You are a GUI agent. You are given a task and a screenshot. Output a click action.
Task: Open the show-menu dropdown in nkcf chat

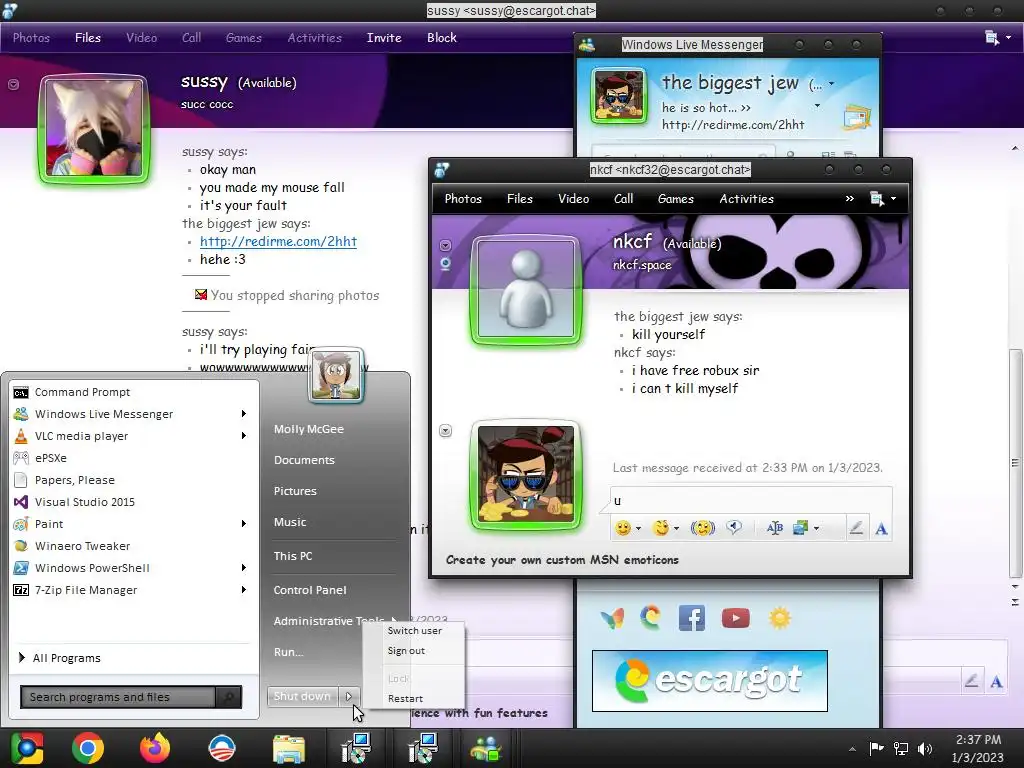click(x=883, y=199)
